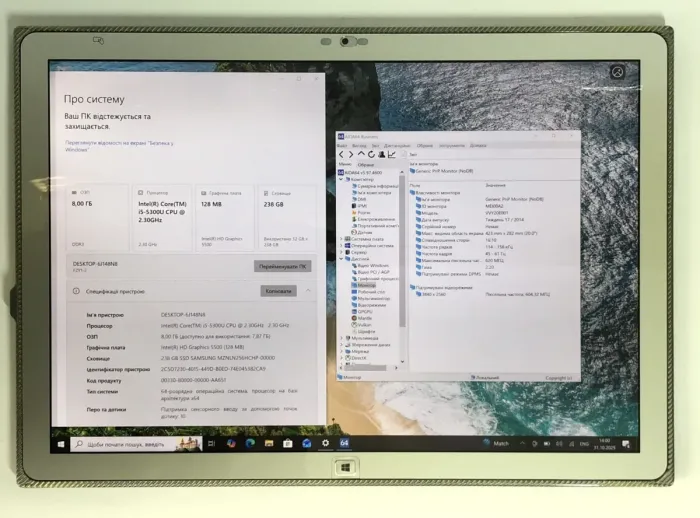This screenshot has width=700, height=518.
Task: Select the Mantle tree item
Action: 362,318
